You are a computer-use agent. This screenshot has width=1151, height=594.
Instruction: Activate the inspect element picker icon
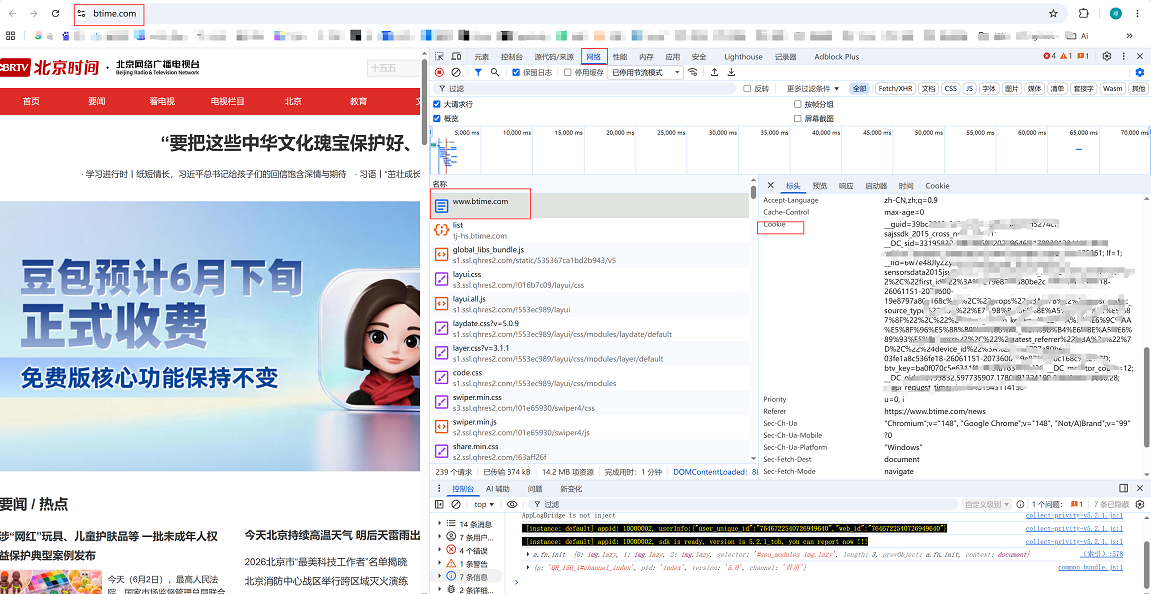(439, 57)
